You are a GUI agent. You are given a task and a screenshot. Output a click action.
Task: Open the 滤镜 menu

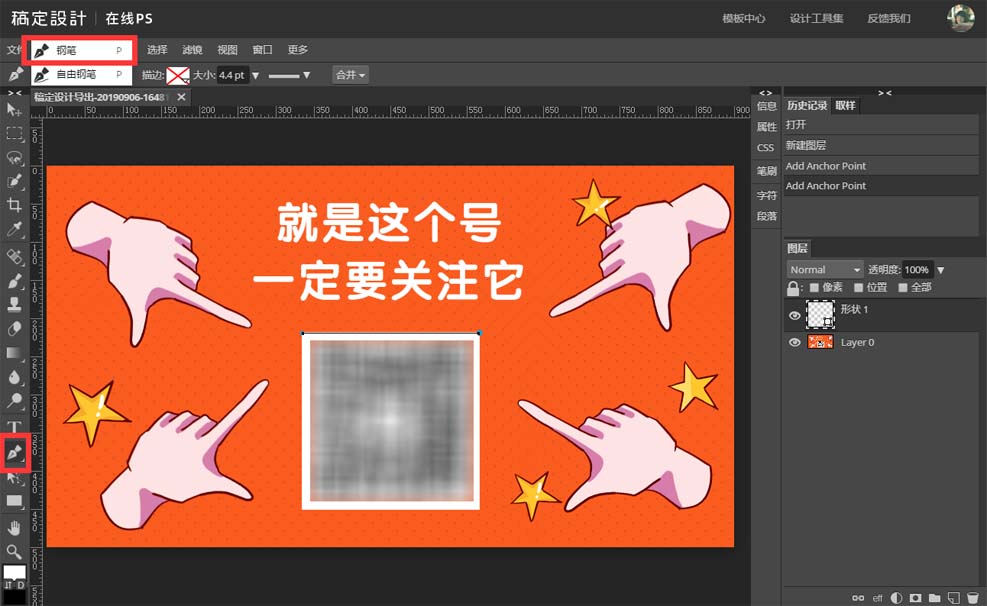point(192,50)
